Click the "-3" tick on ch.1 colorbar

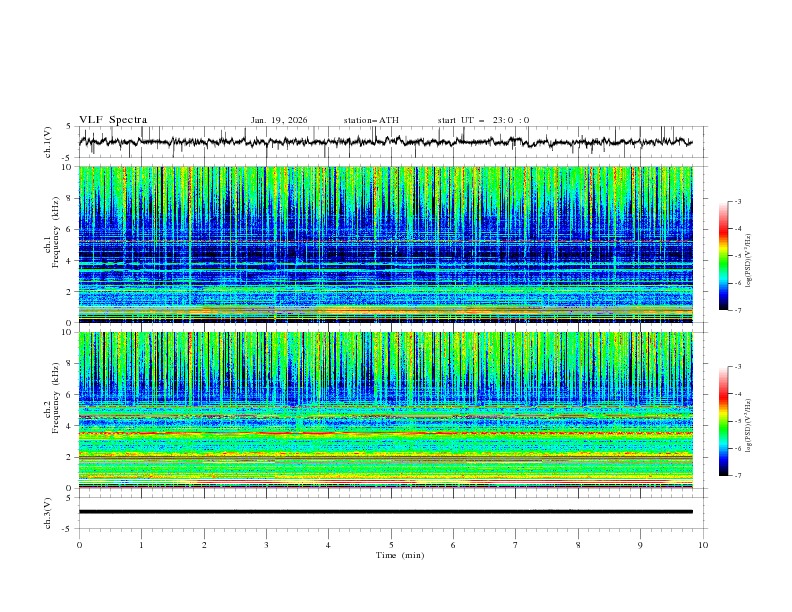point(737,201)
